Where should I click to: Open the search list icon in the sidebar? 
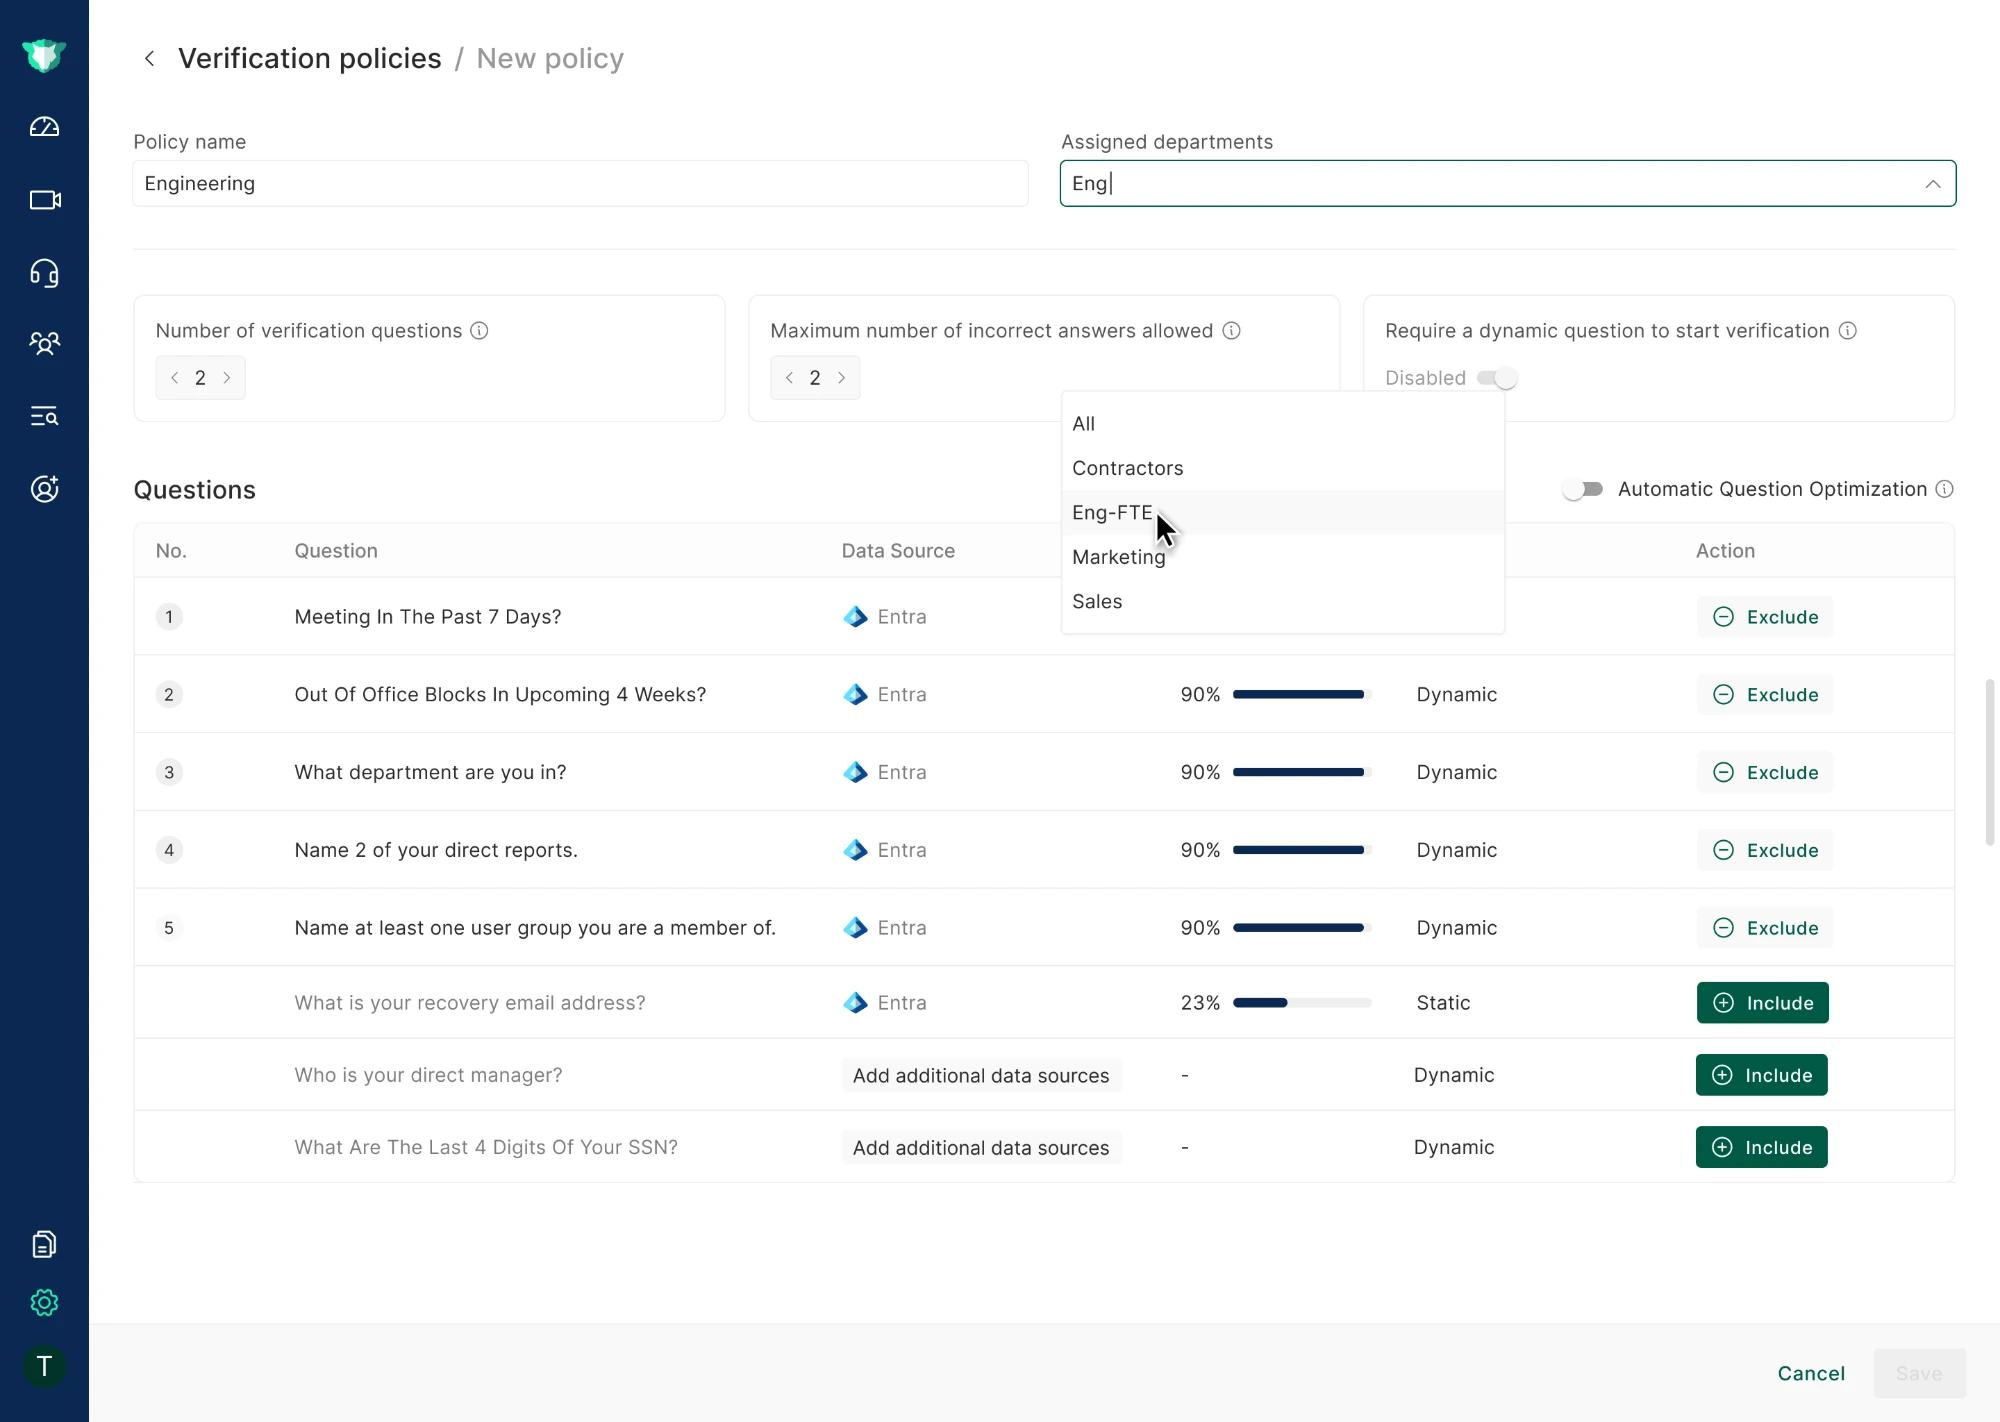[x=44, y=416]
